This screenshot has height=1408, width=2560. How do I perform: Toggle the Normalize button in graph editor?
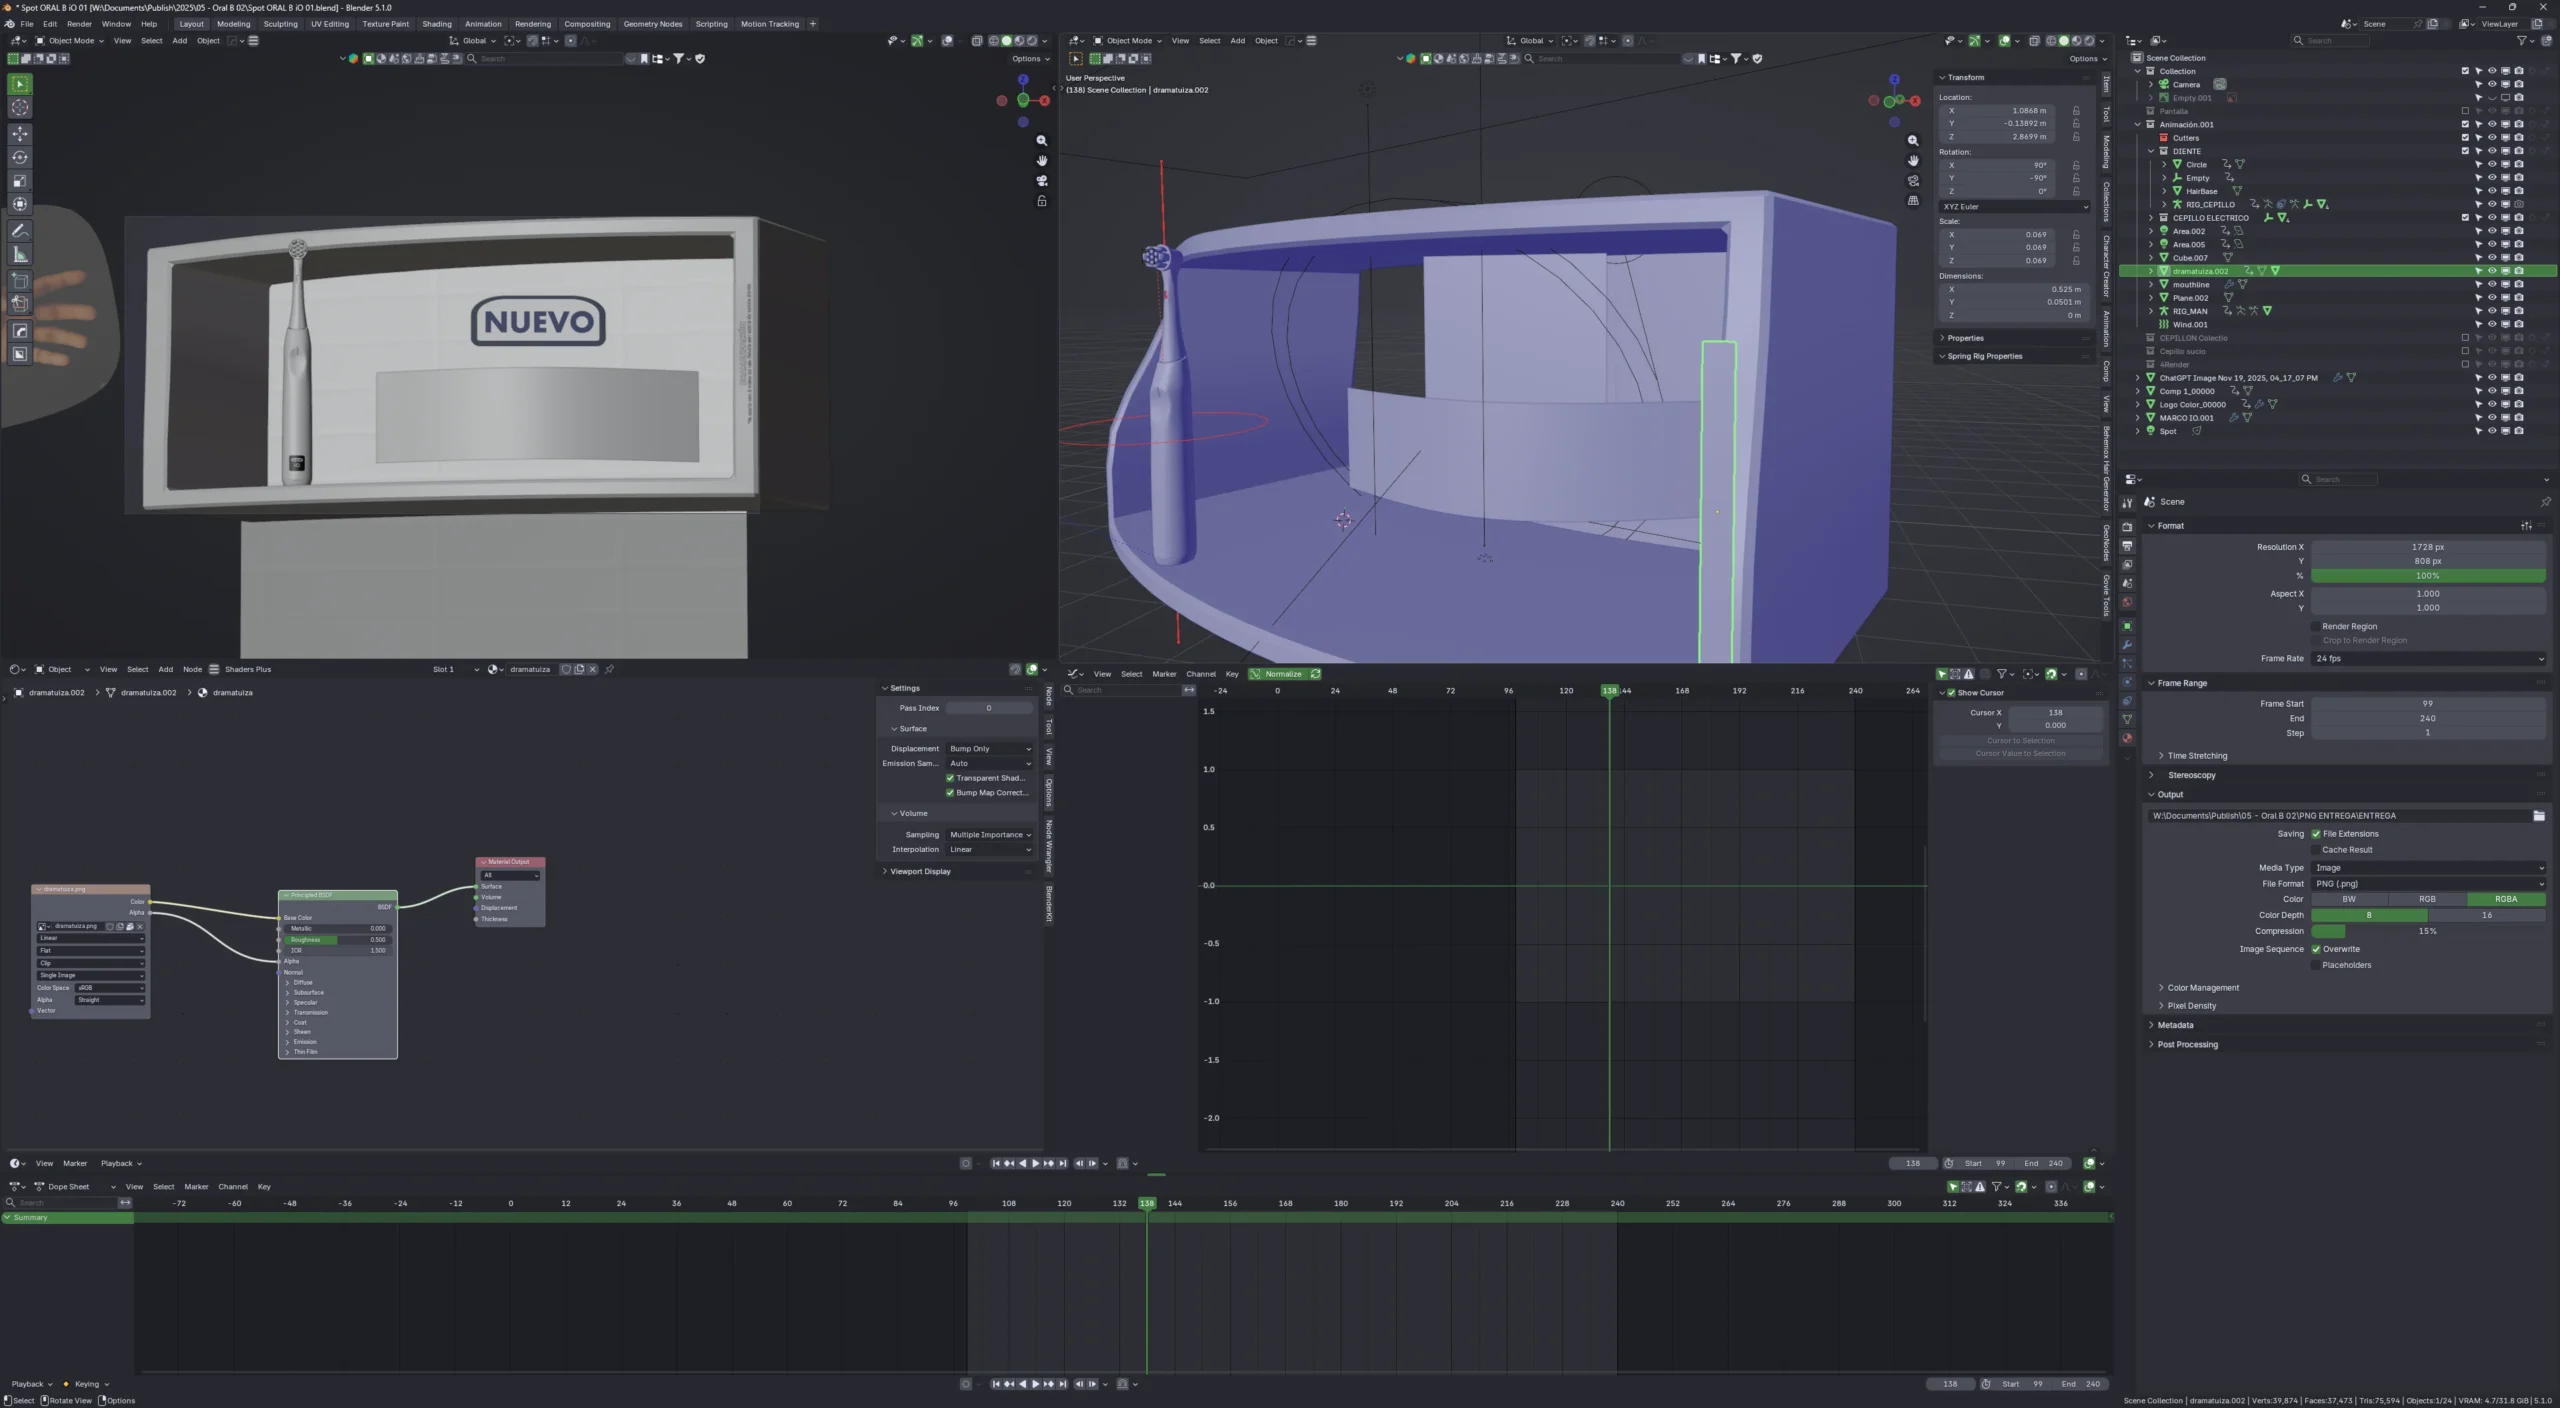pos(1285,674)
